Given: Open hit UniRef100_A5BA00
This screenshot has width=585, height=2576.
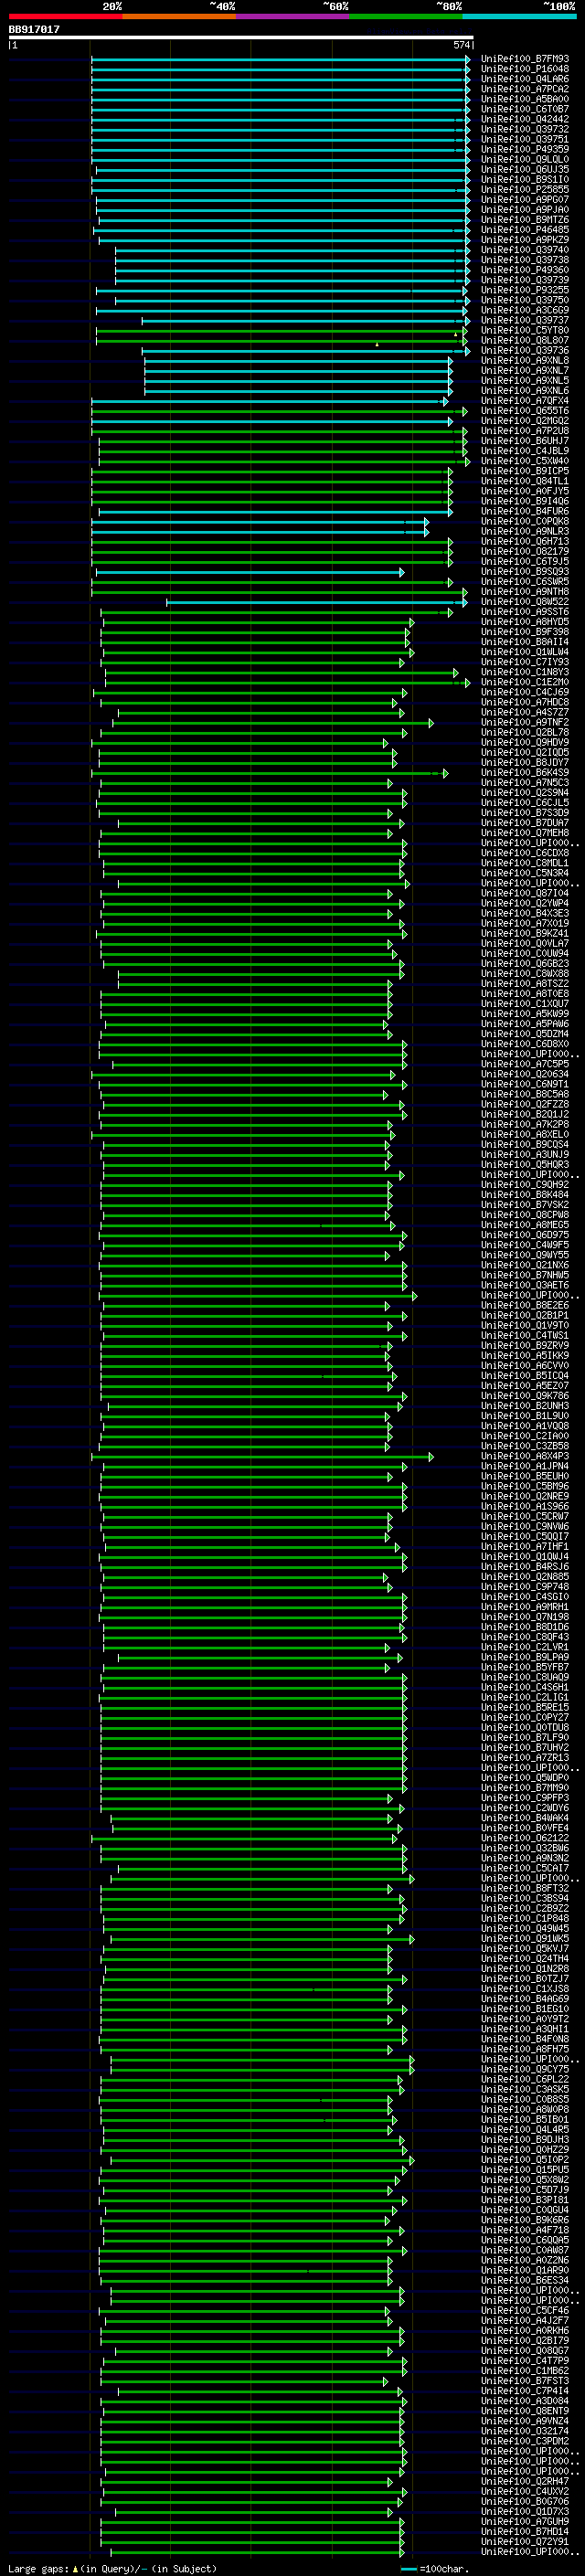Looking at the screenshot, I should [525, 99].
